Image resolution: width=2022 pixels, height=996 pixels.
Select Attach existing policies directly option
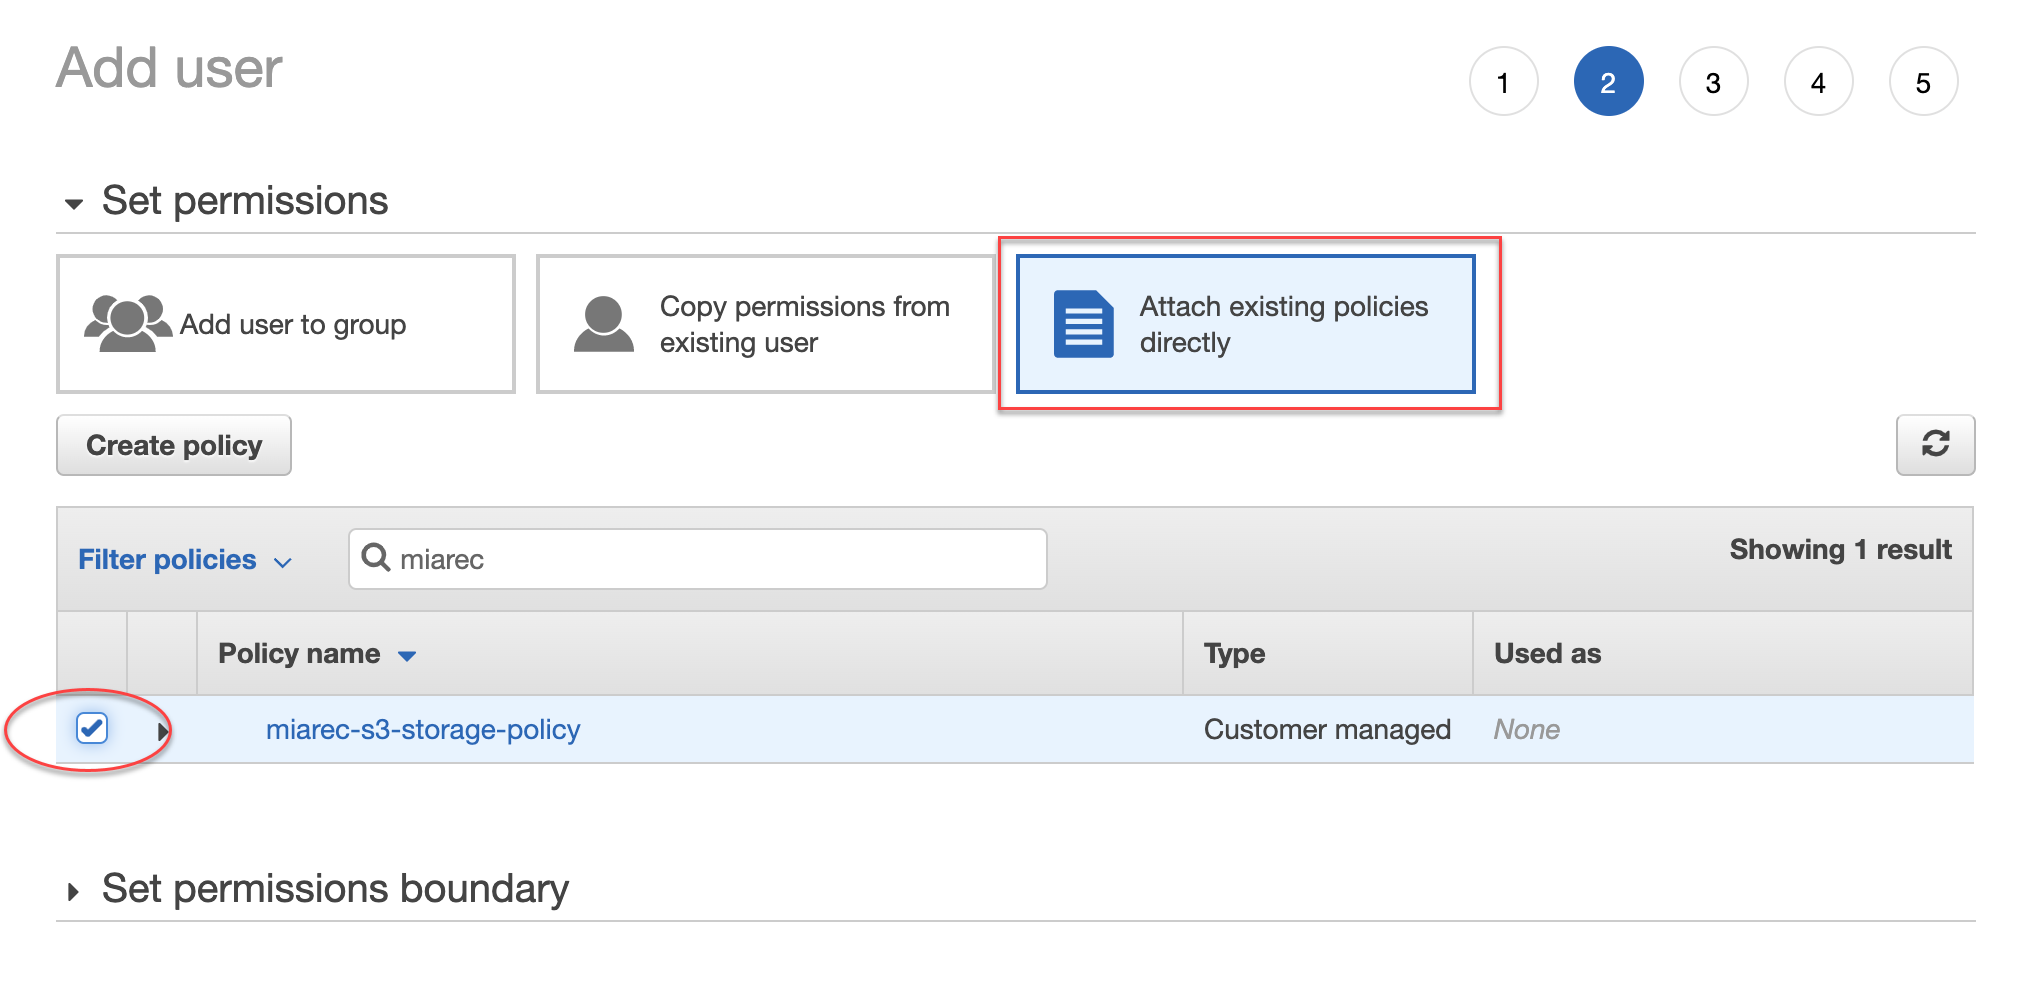1246,324
